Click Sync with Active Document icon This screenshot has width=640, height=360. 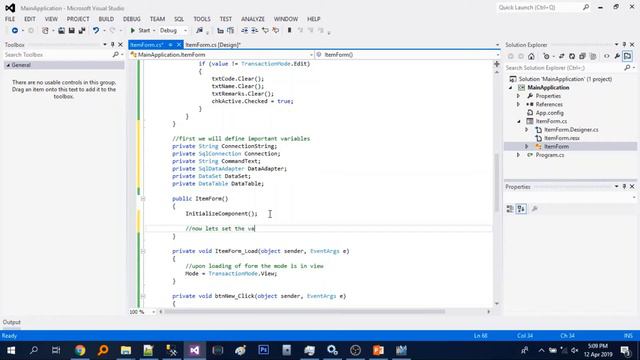[x=562, y=56]
